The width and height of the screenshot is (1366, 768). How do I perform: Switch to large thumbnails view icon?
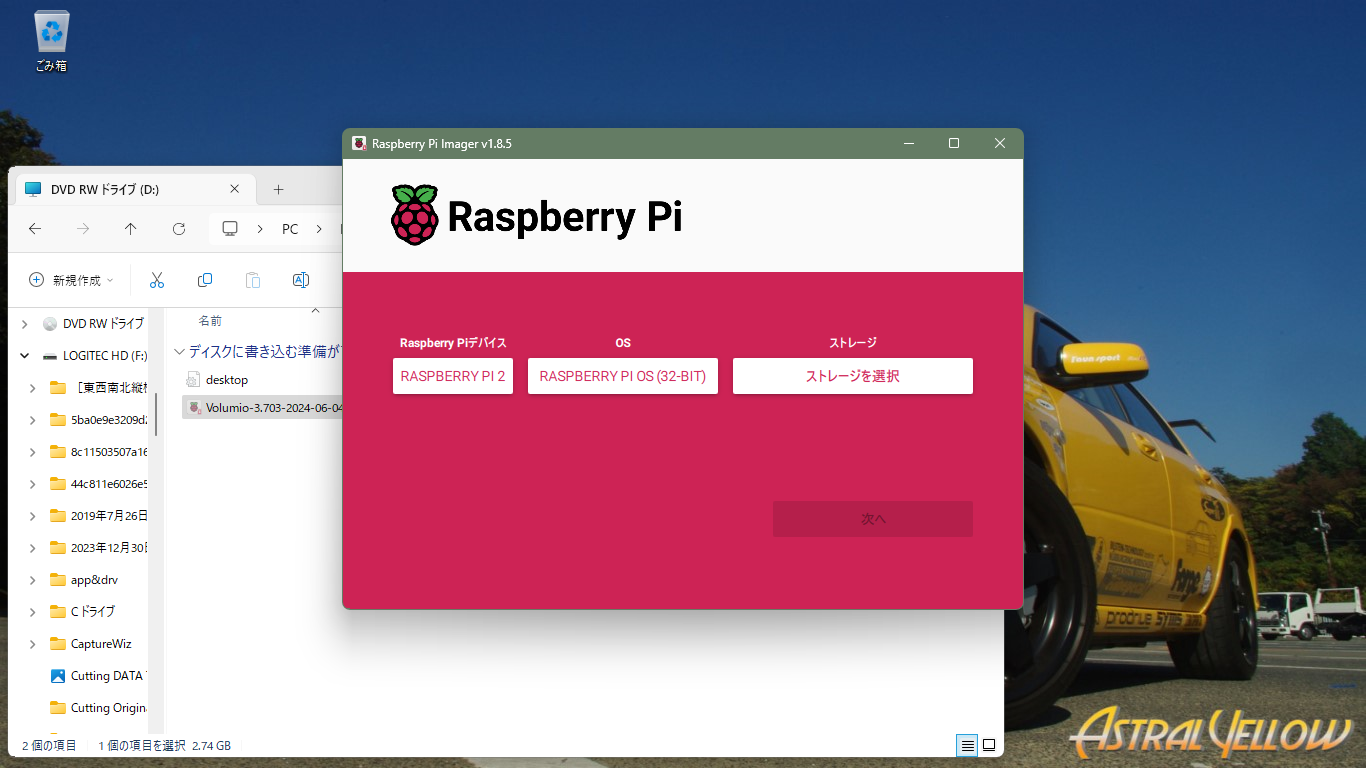tap(989, 745)
